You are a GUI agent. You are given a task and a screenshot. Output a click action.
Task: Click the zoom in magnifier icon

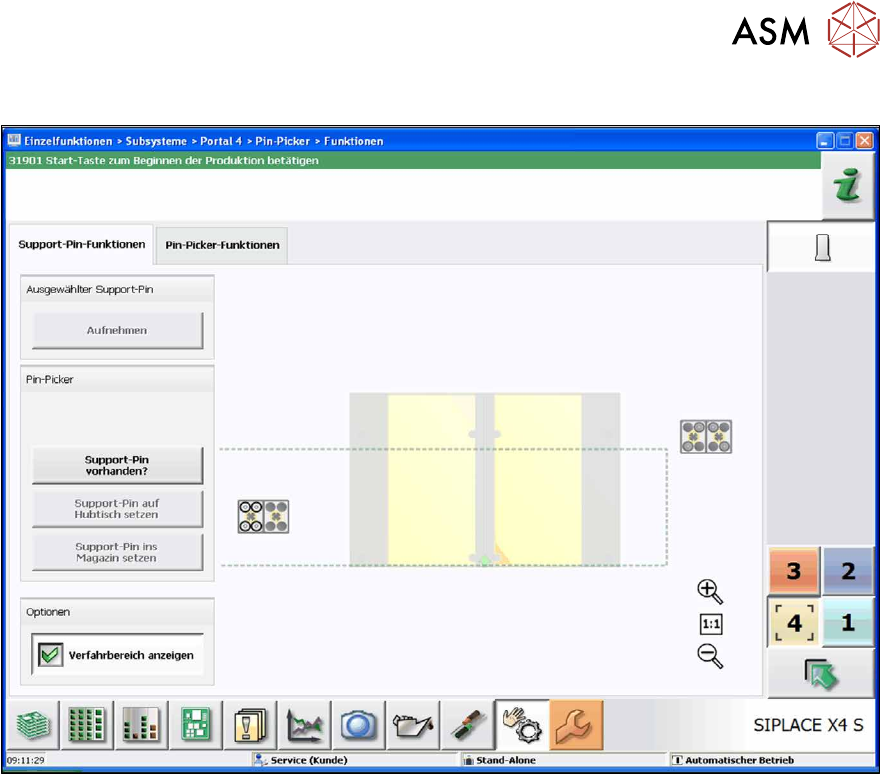coord(710,591)
